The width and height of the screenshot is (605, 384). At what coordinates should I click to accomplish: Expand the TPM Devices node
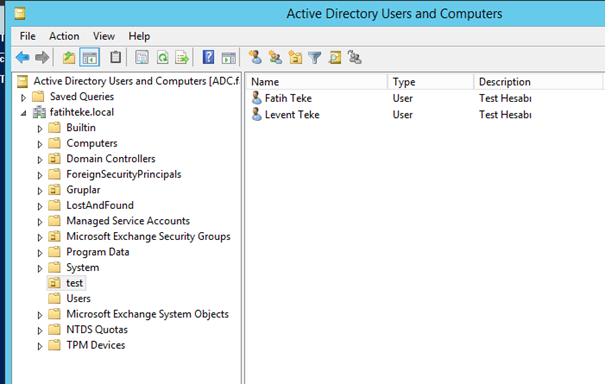[40, 346]
